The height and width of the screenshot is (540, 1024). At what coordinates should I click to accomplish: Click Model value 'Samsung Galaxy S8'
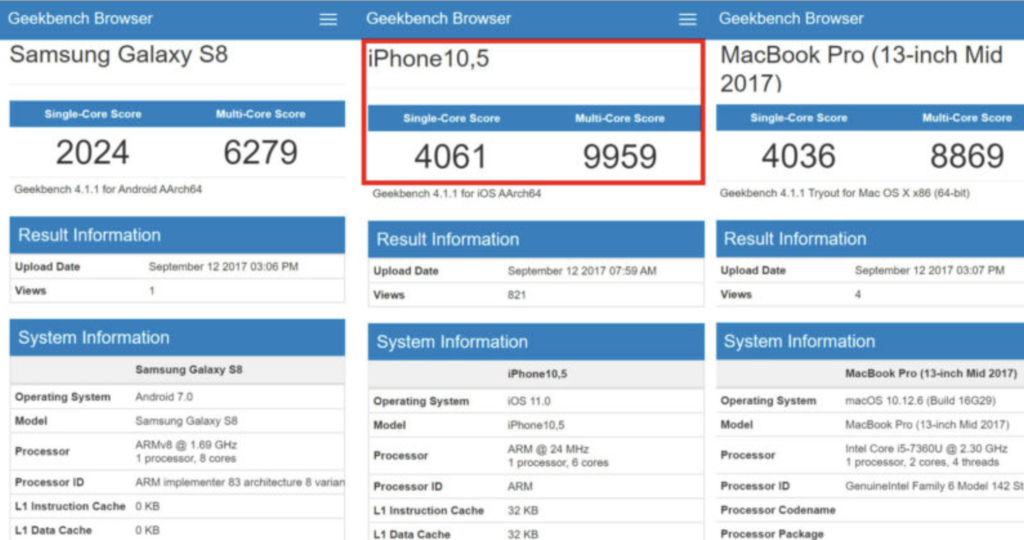click(186, 421)
